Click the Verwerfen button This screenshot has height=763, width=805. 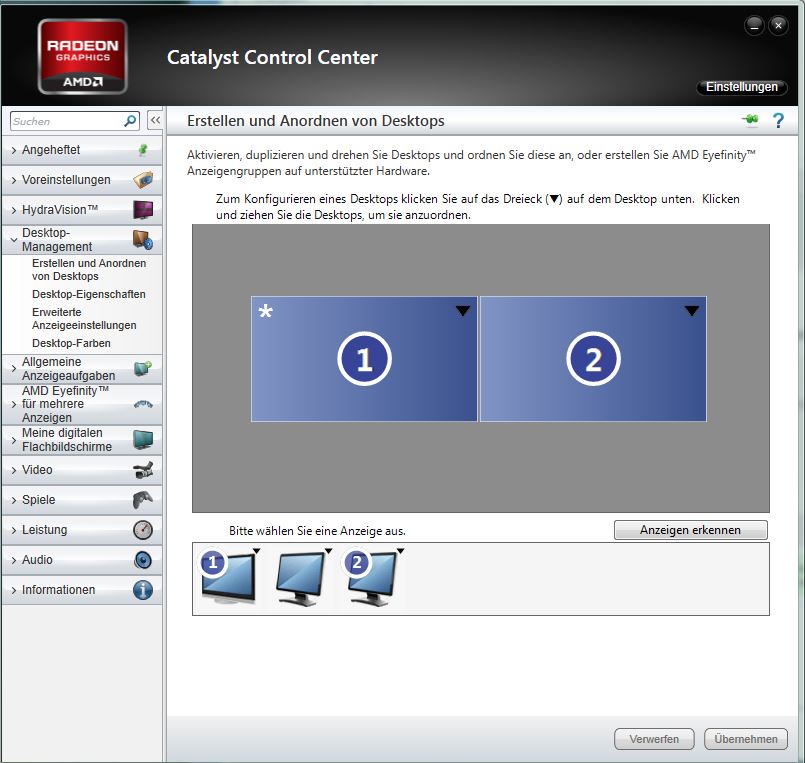tap(654, 739)
